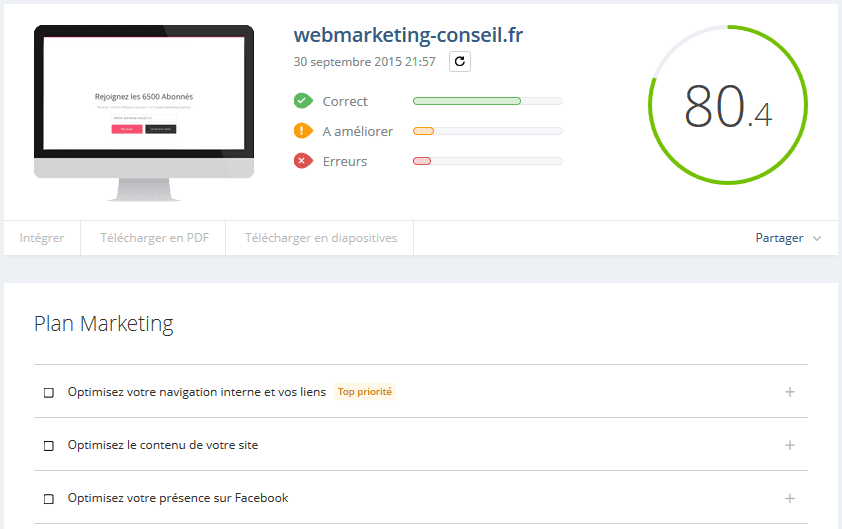Click the A améliorer label text
The image size is (842, 529).
click(x=358, y=132)
